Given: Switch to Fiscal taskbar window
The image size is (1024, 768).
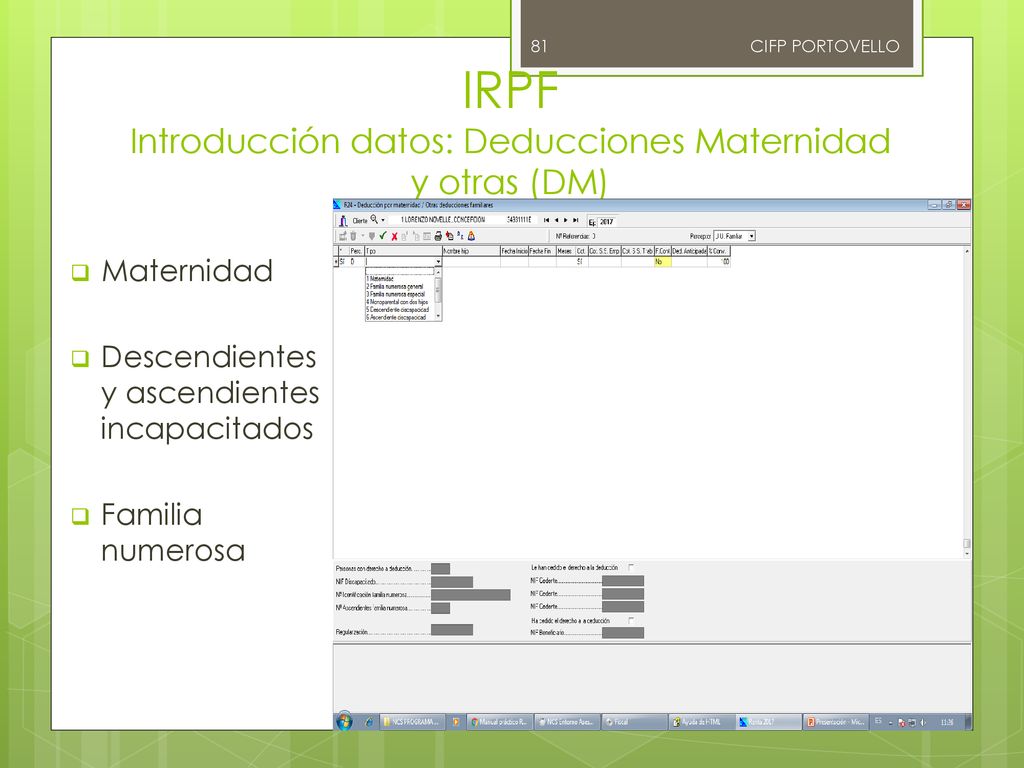Looking at the screenshot, I should pyautogui.click(x=633, y=722).
